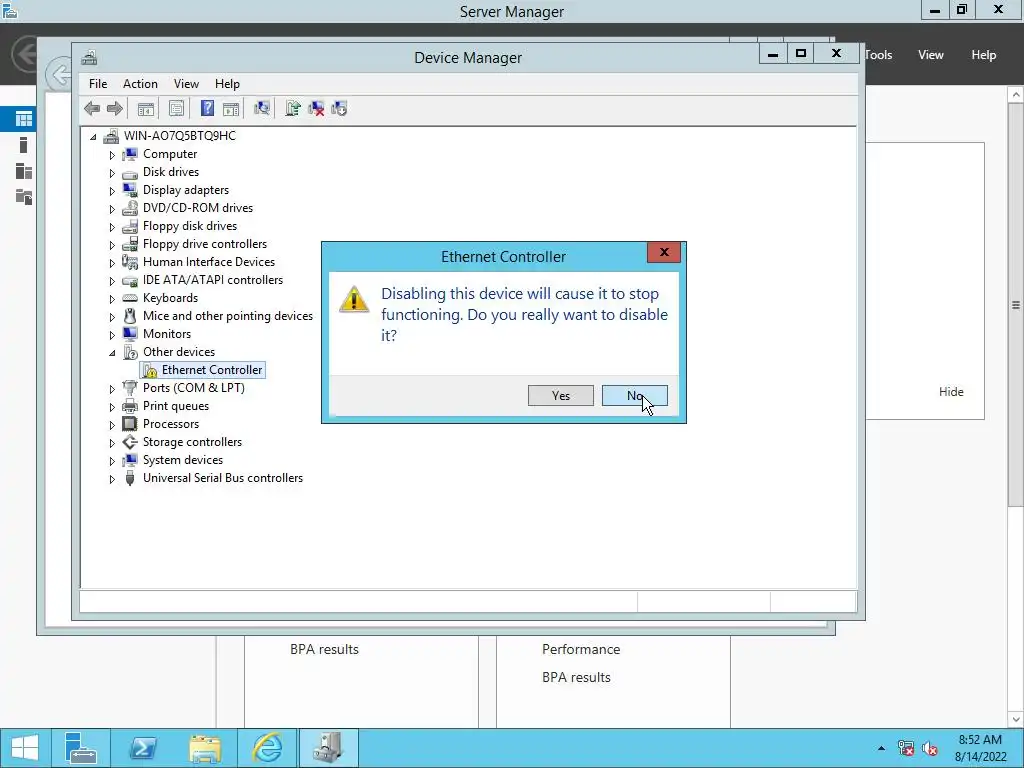The image size is (1024, 768).
Task: Click the Windows Start button
Action: click(x=25, y=748)
